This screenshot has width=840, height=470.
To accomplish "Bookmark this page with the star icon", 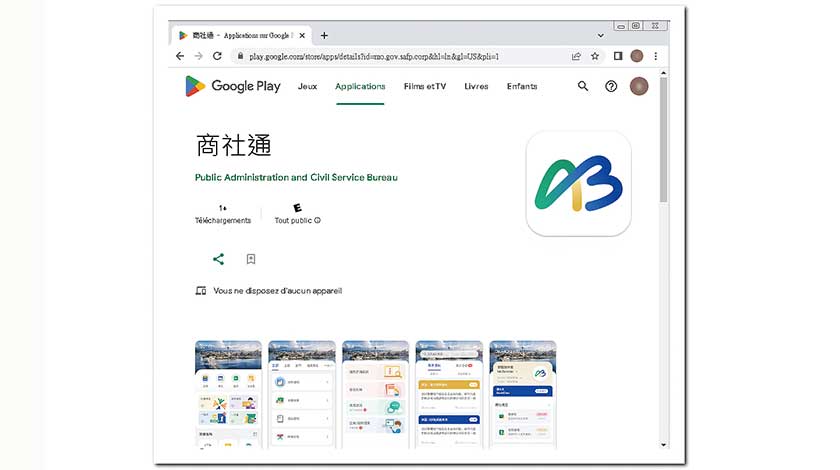I will click(595, 56).
